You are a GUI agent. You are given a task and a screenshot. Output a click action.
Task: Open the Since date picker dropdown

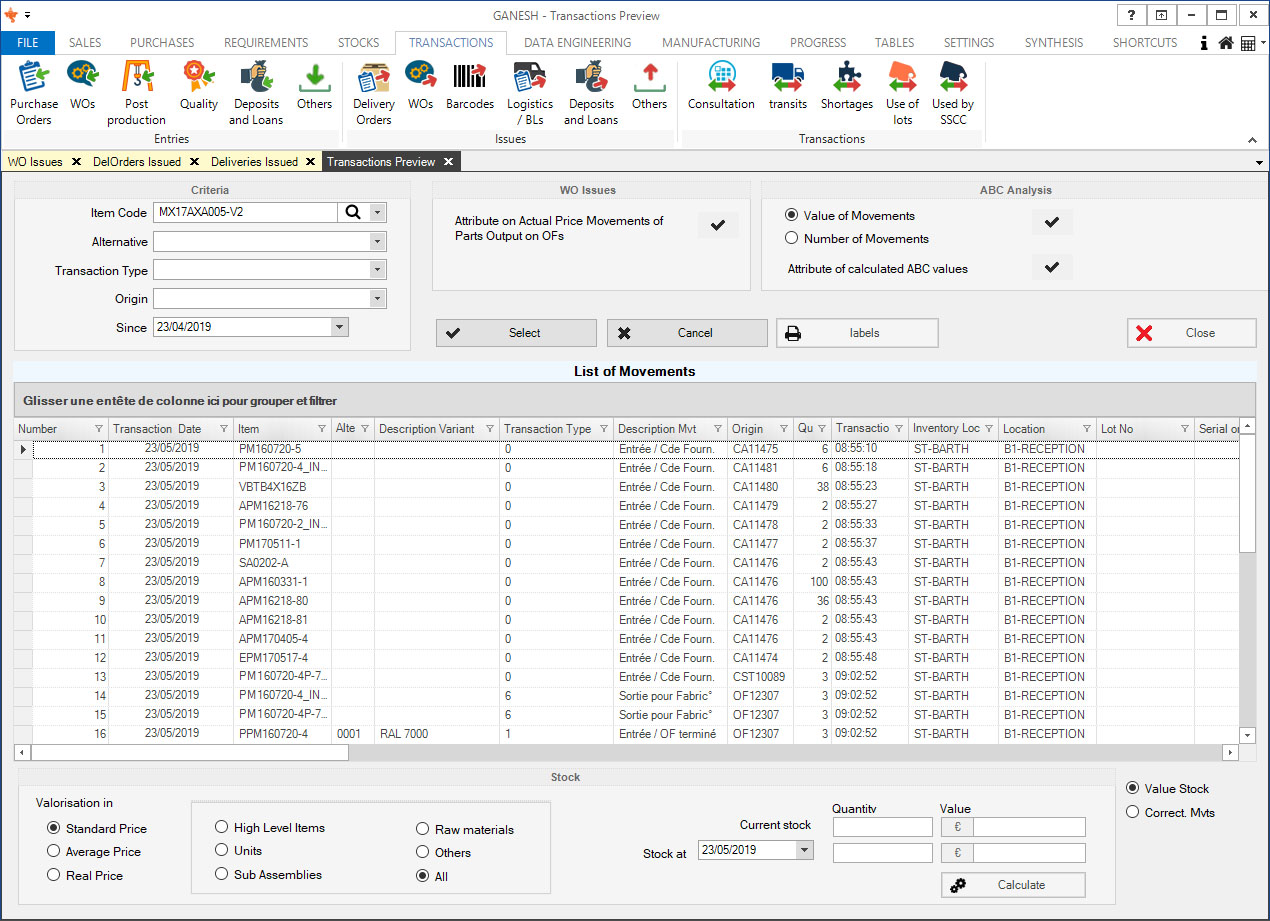click(339, 327)
